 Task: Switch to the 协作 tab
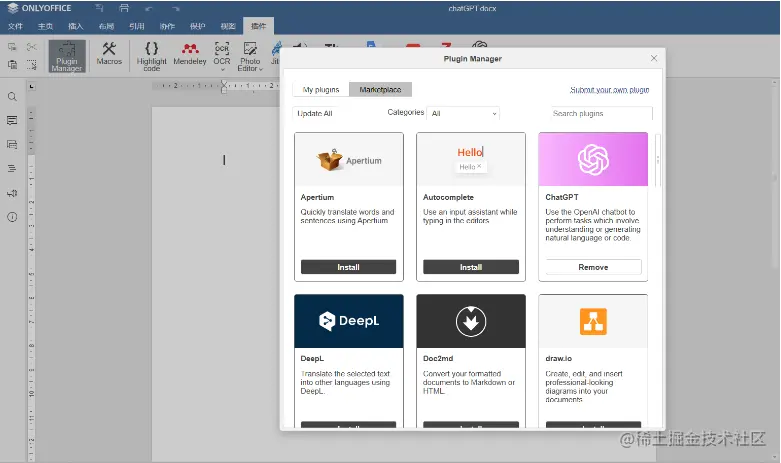point(167,26)
